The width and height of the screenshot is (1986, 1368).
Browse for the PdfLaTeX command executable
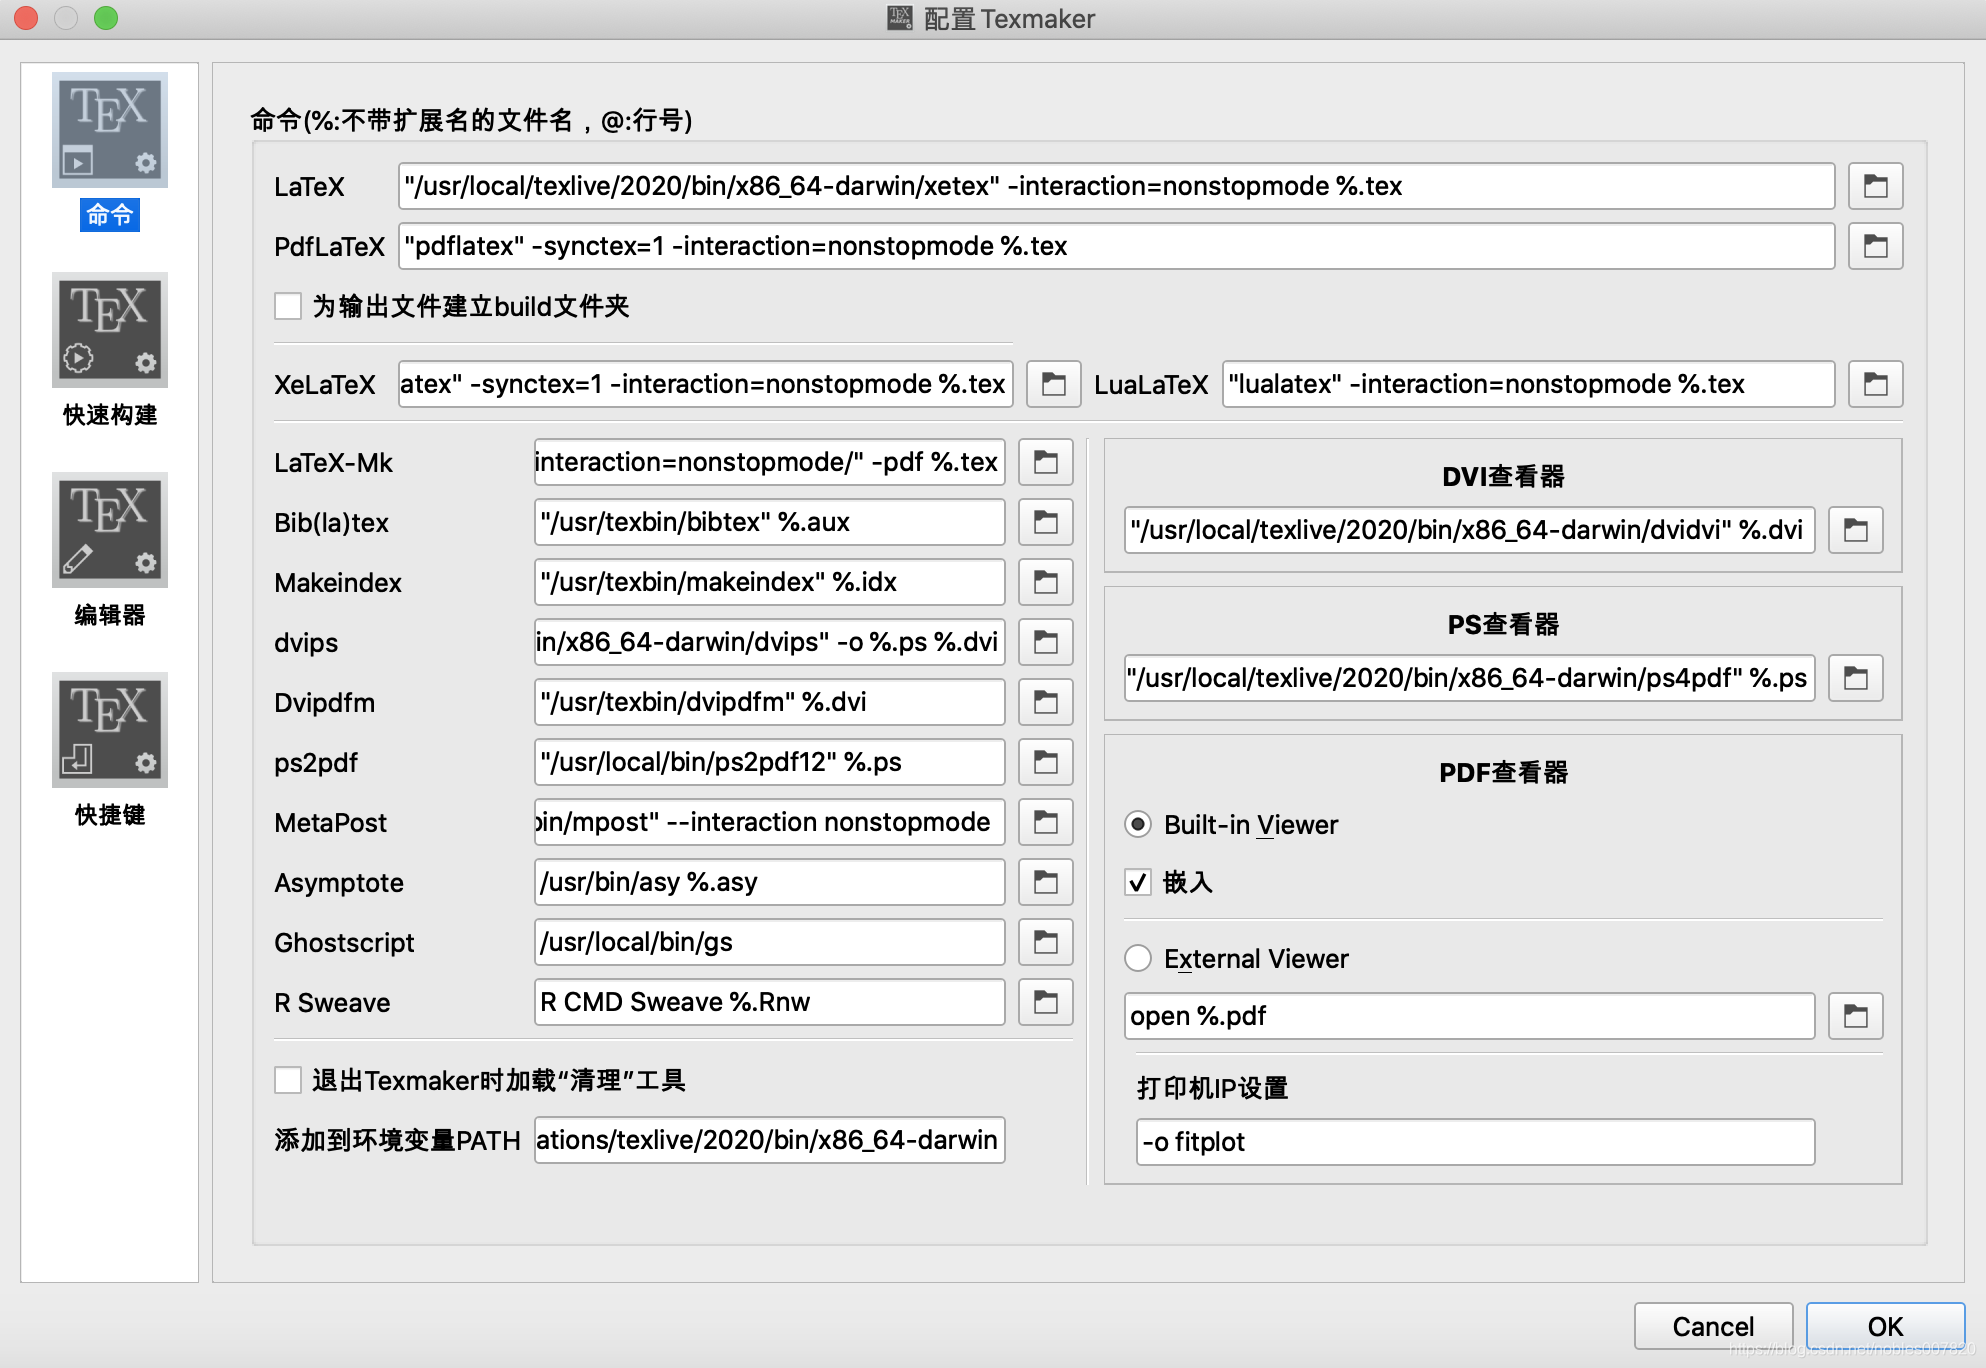click(x=1875, y=246)
